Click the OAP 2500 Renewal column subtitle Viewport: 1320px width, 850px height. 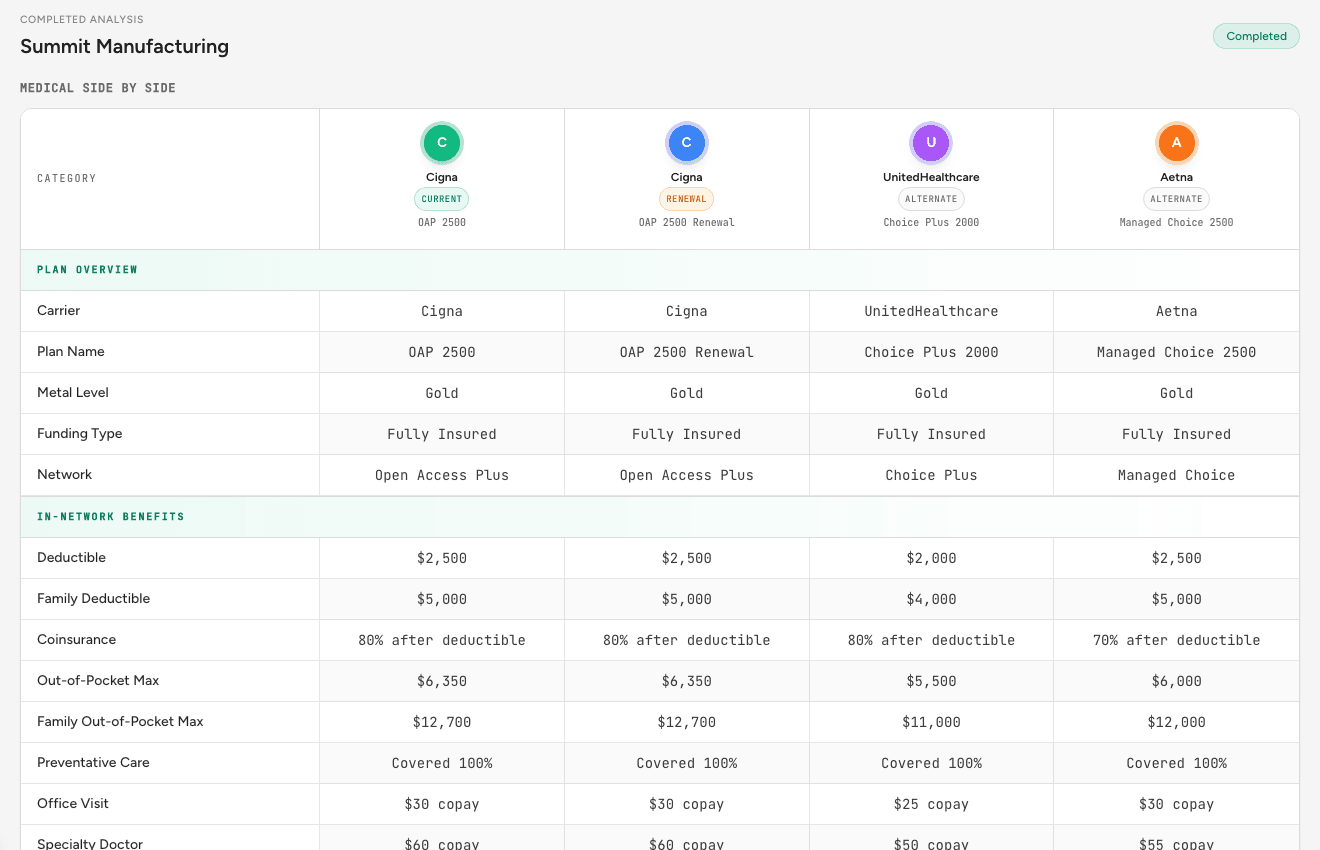coord(686,222)
